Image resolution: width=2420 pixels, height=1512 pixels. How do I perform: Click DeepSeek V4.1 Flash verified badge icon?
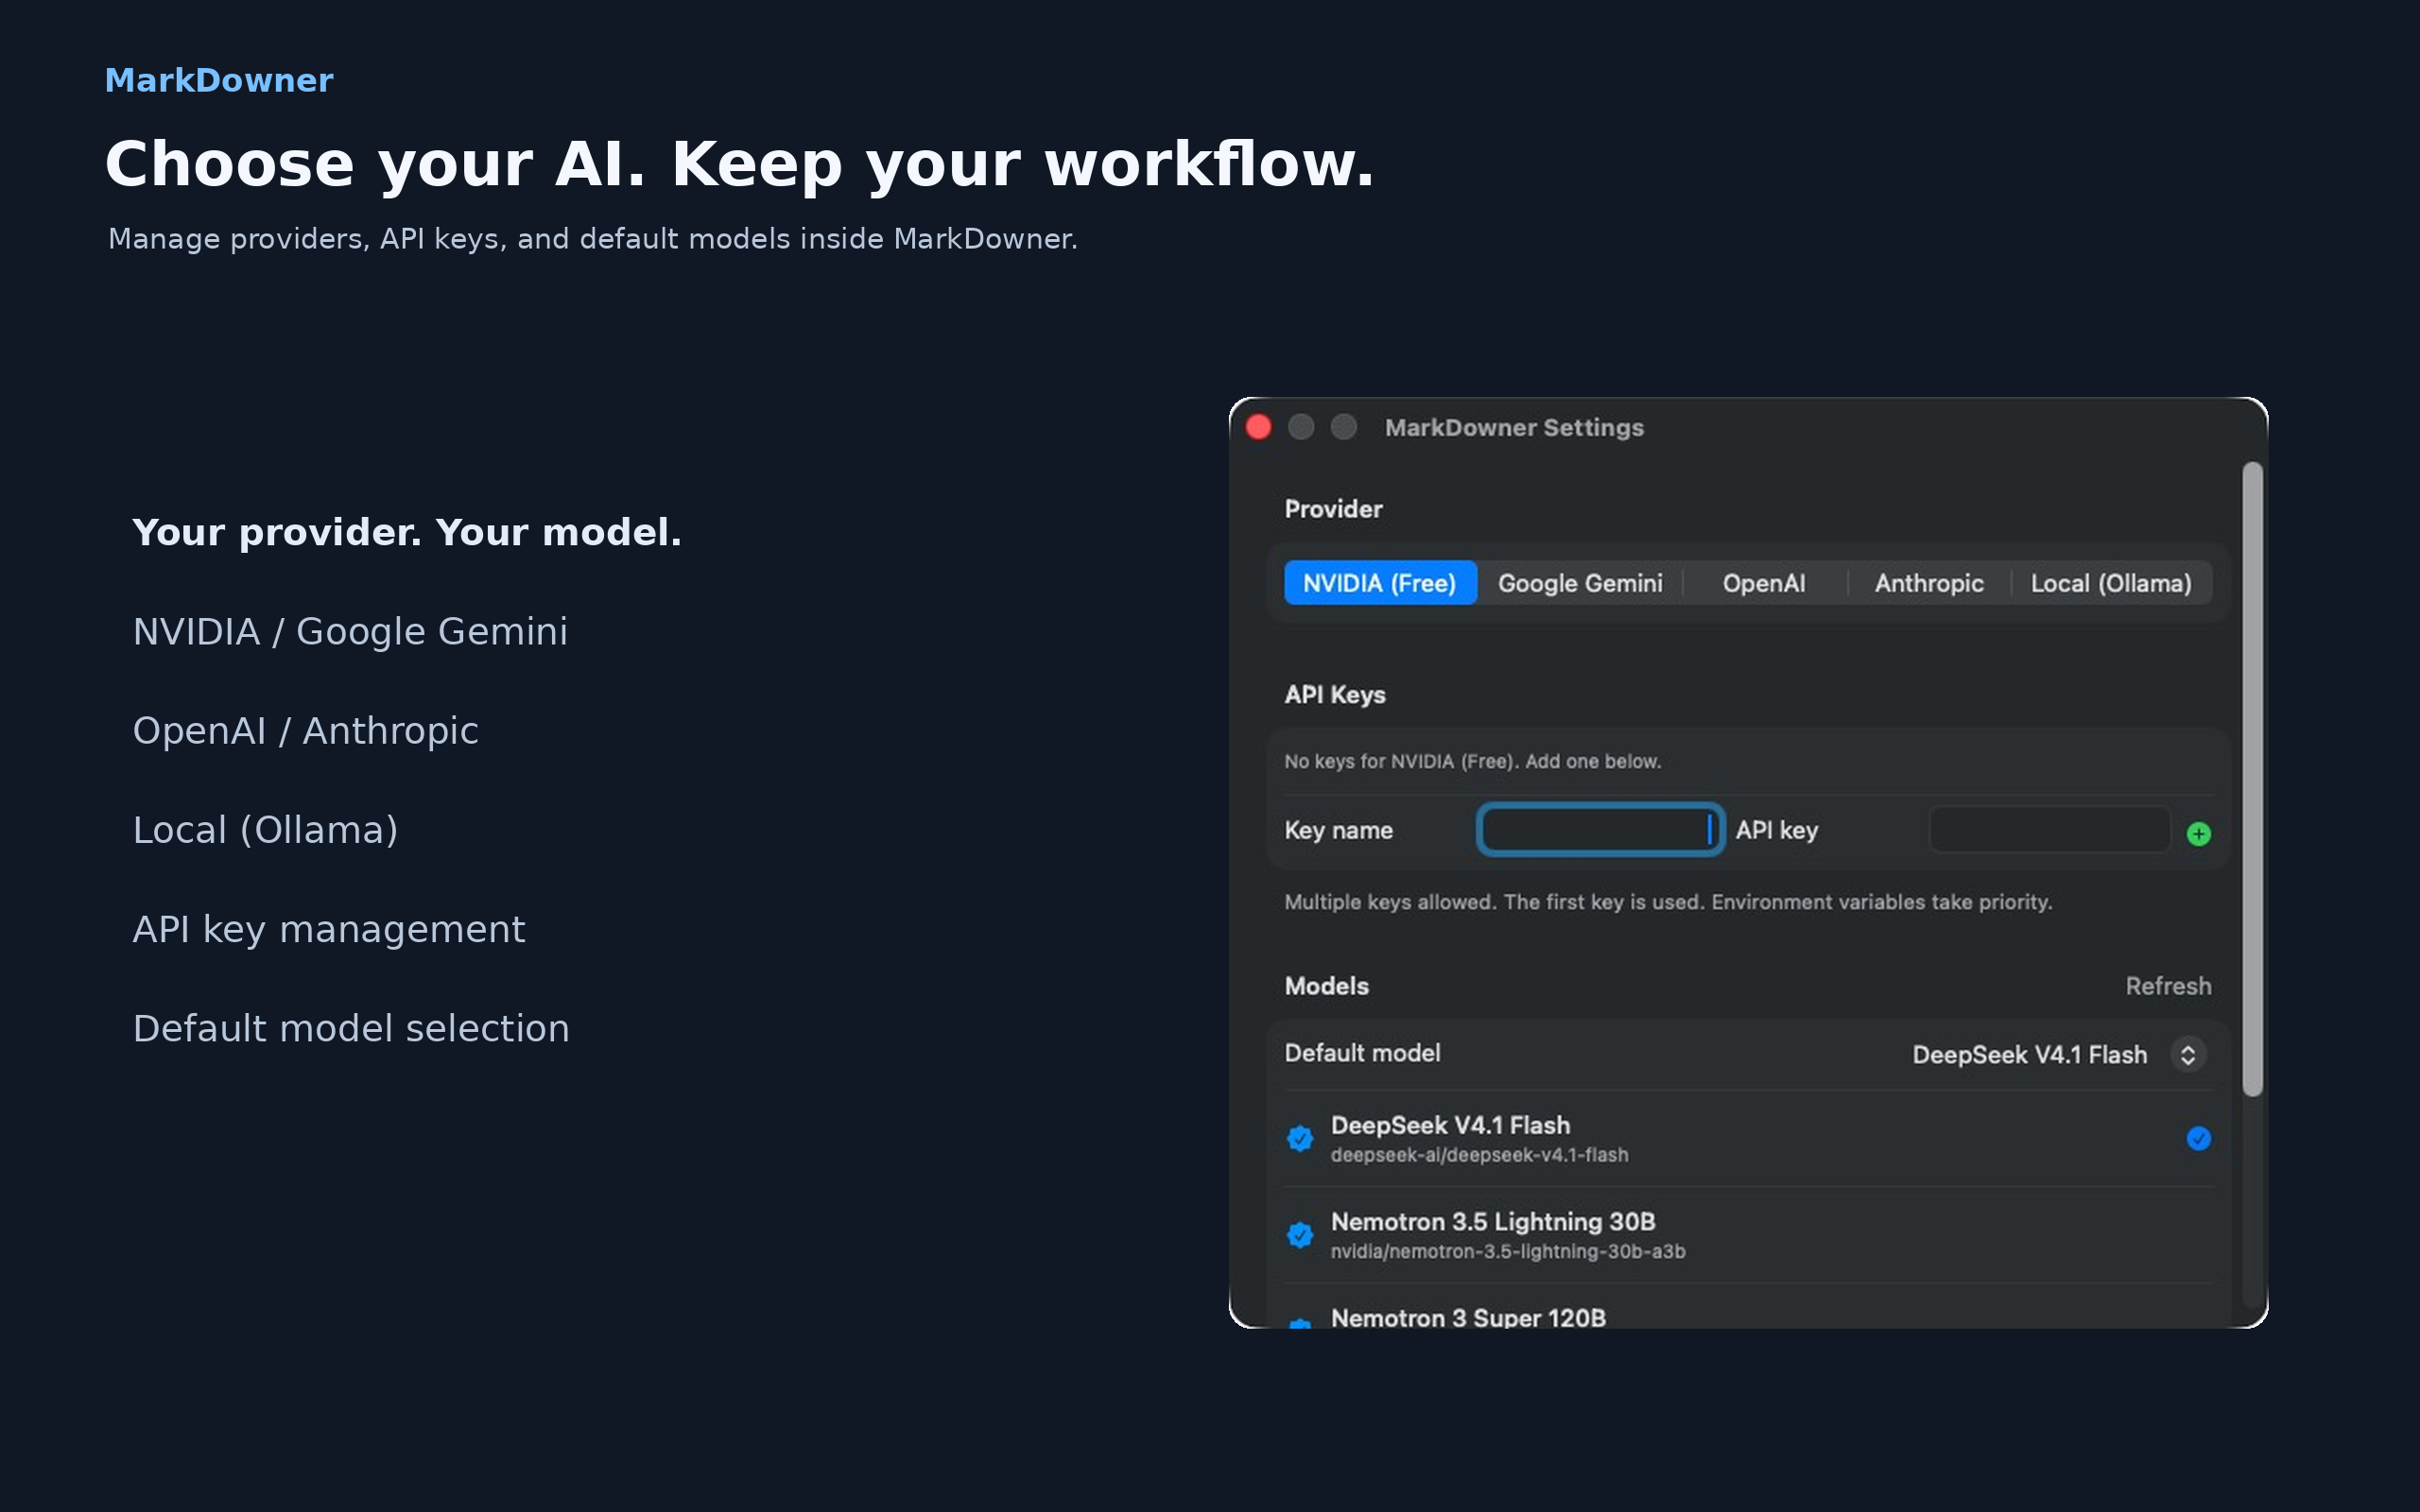[x=1300, y=1139]
